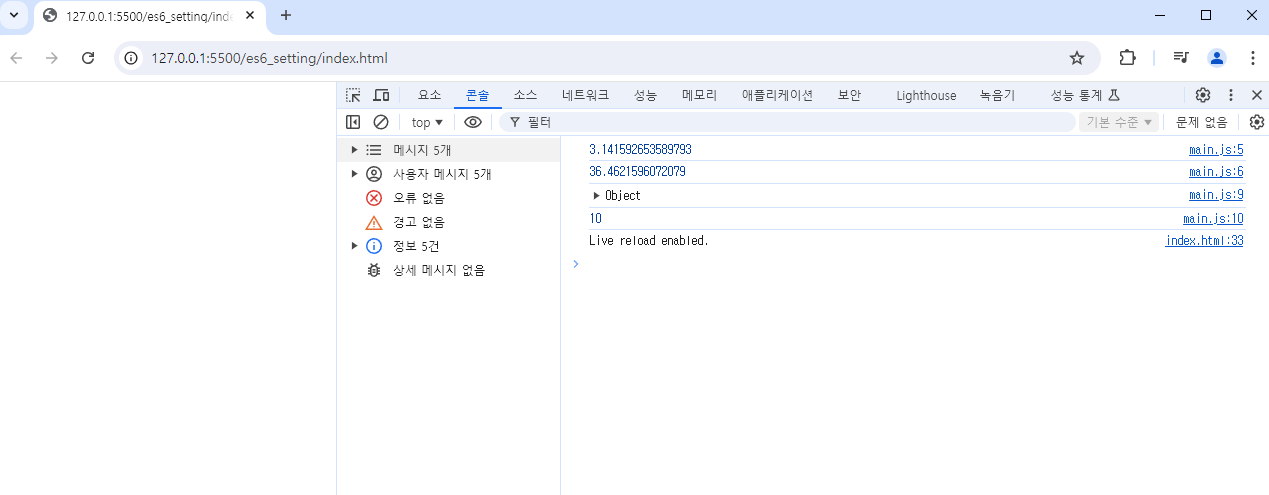Open DevTools settings gear
The height and width of the screenshot is (495, 1269).
click(1203, 95)
